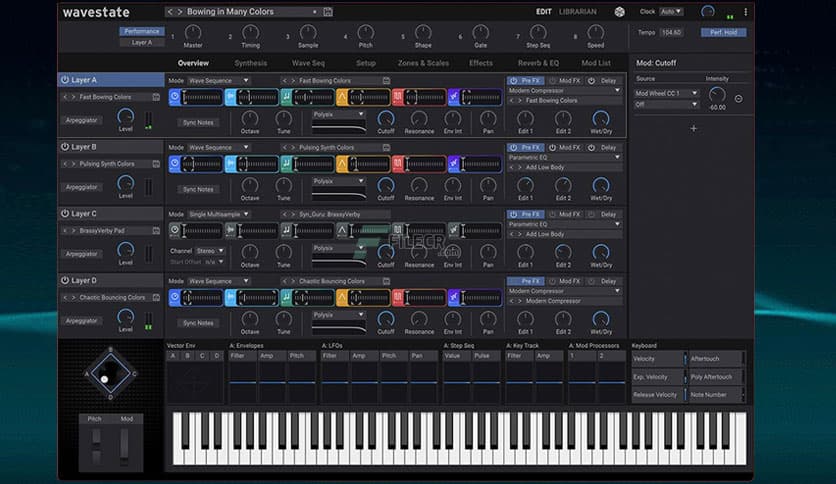Select Layer A blue Timing lane icon
This screenshot has width=836, height=484.
click(x=175, y=97)
